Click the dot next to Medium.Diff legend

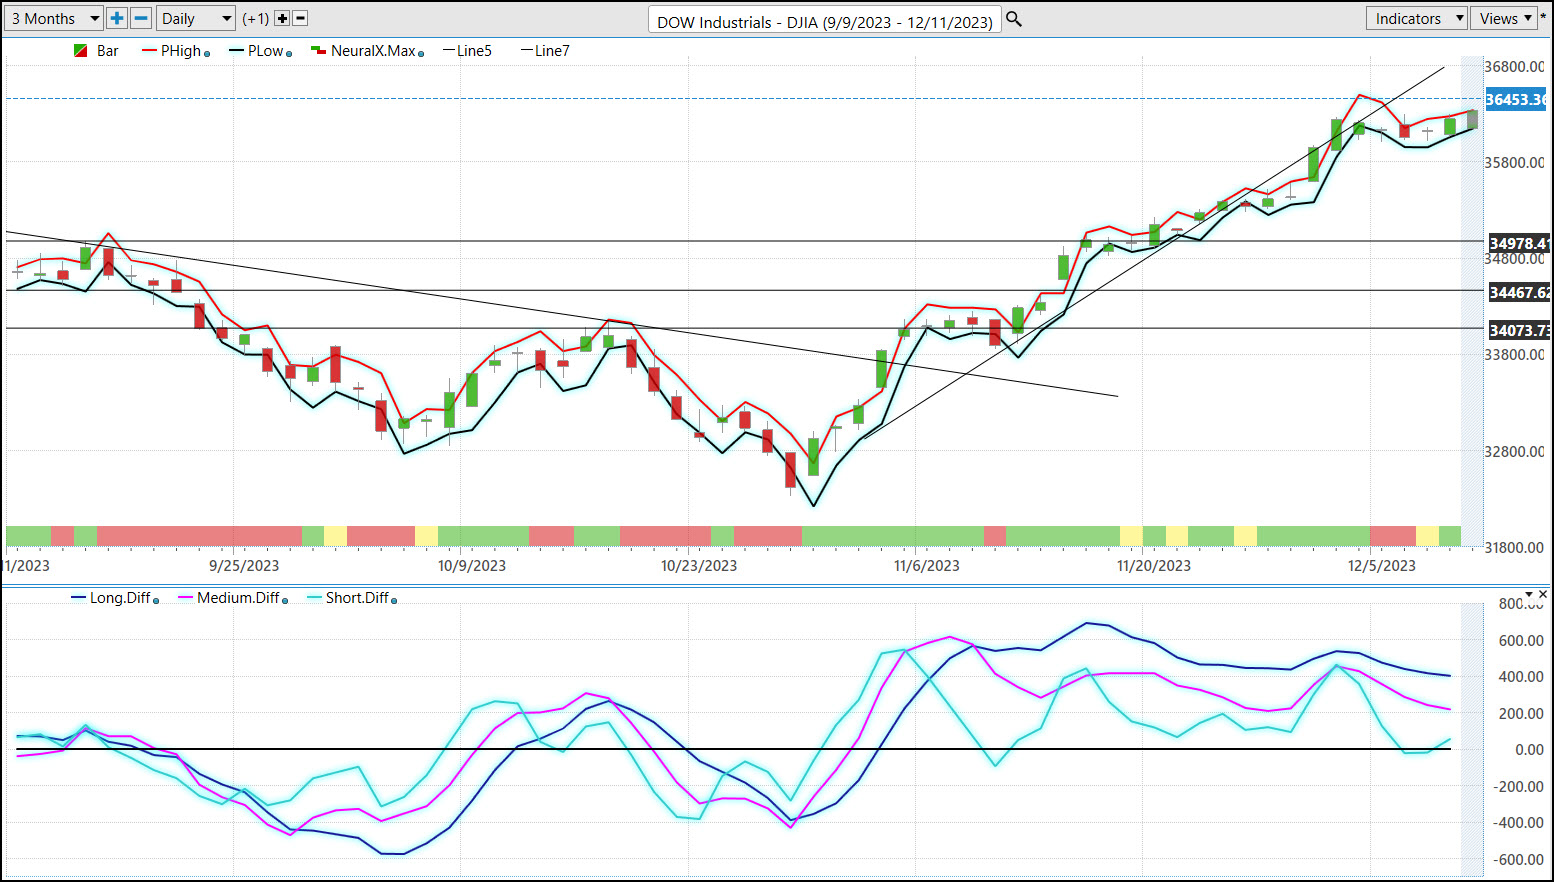pos(285,601)
